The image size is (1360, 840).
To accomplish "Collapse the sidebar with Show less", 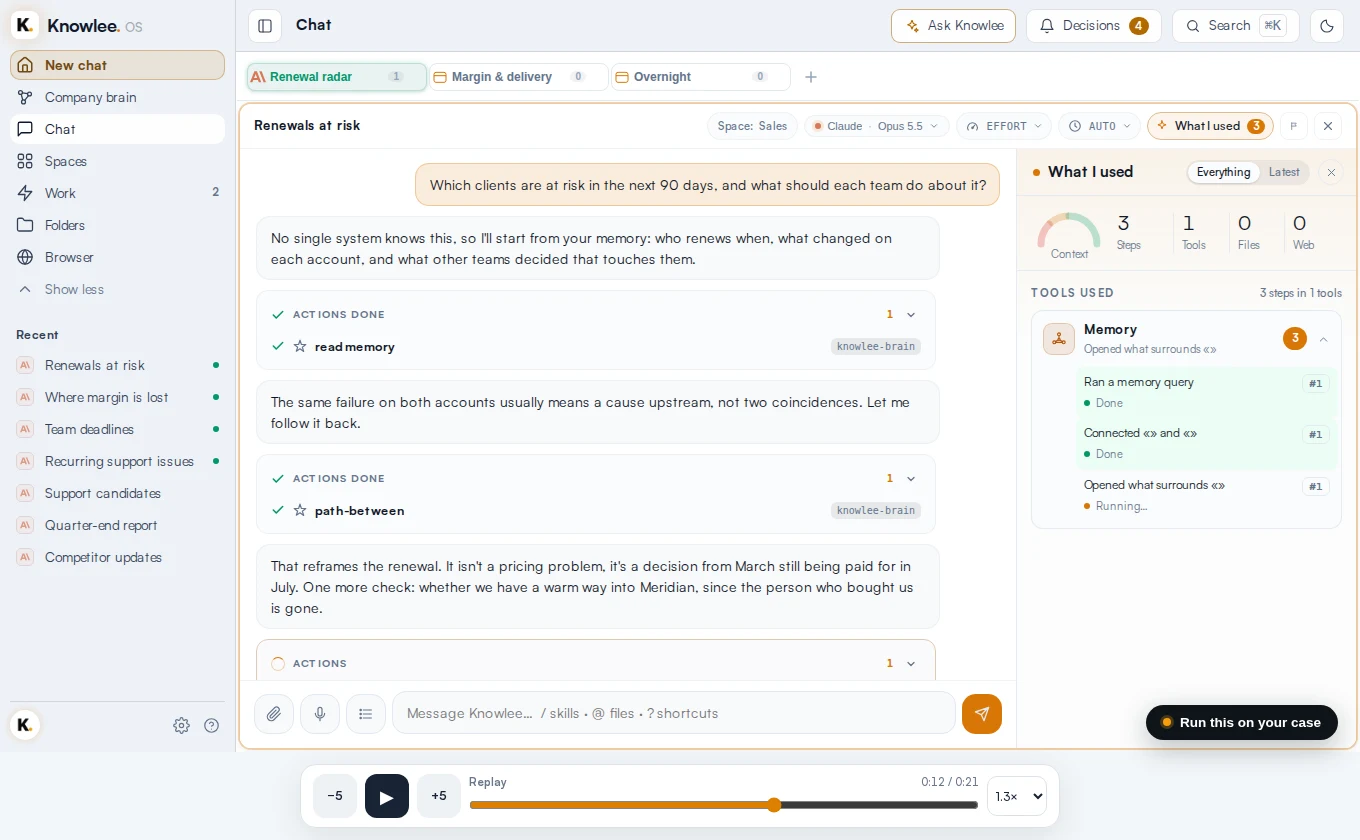I will [x=117, y=289].
